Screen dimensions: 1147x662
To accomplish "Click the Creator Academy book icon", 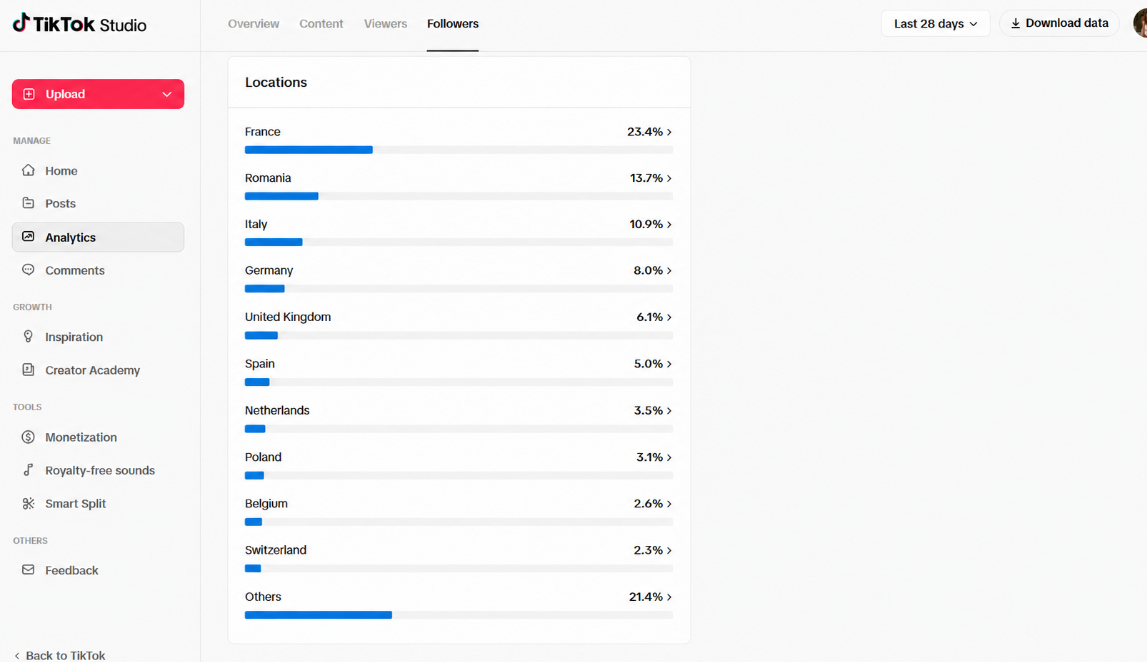I will (x=29, y=369).
